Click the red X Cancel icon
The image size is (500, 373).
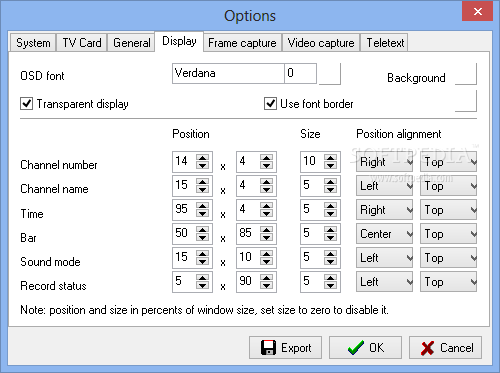point(427,348)
